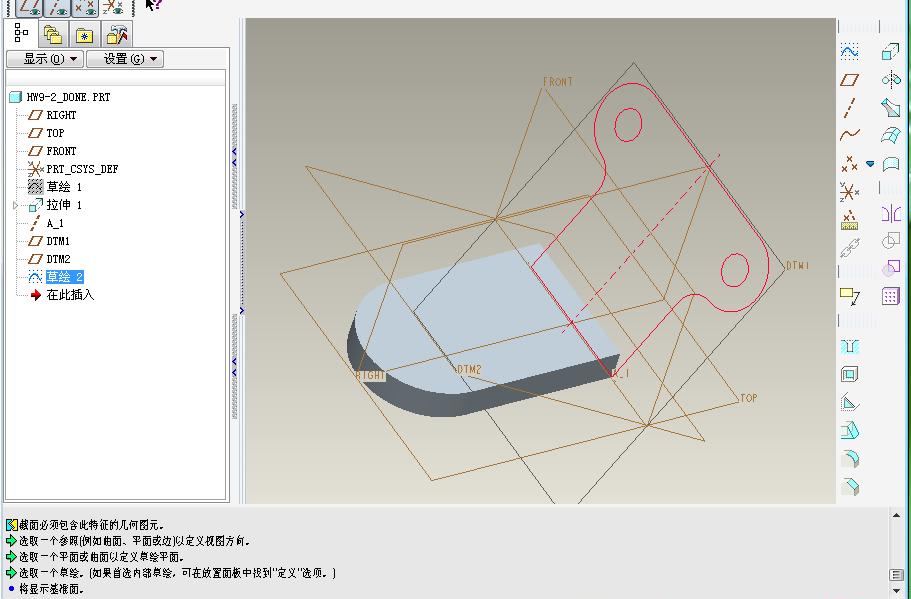Open the 设置 dropdown menu
911x599 pixels.
tap(125, 59)
